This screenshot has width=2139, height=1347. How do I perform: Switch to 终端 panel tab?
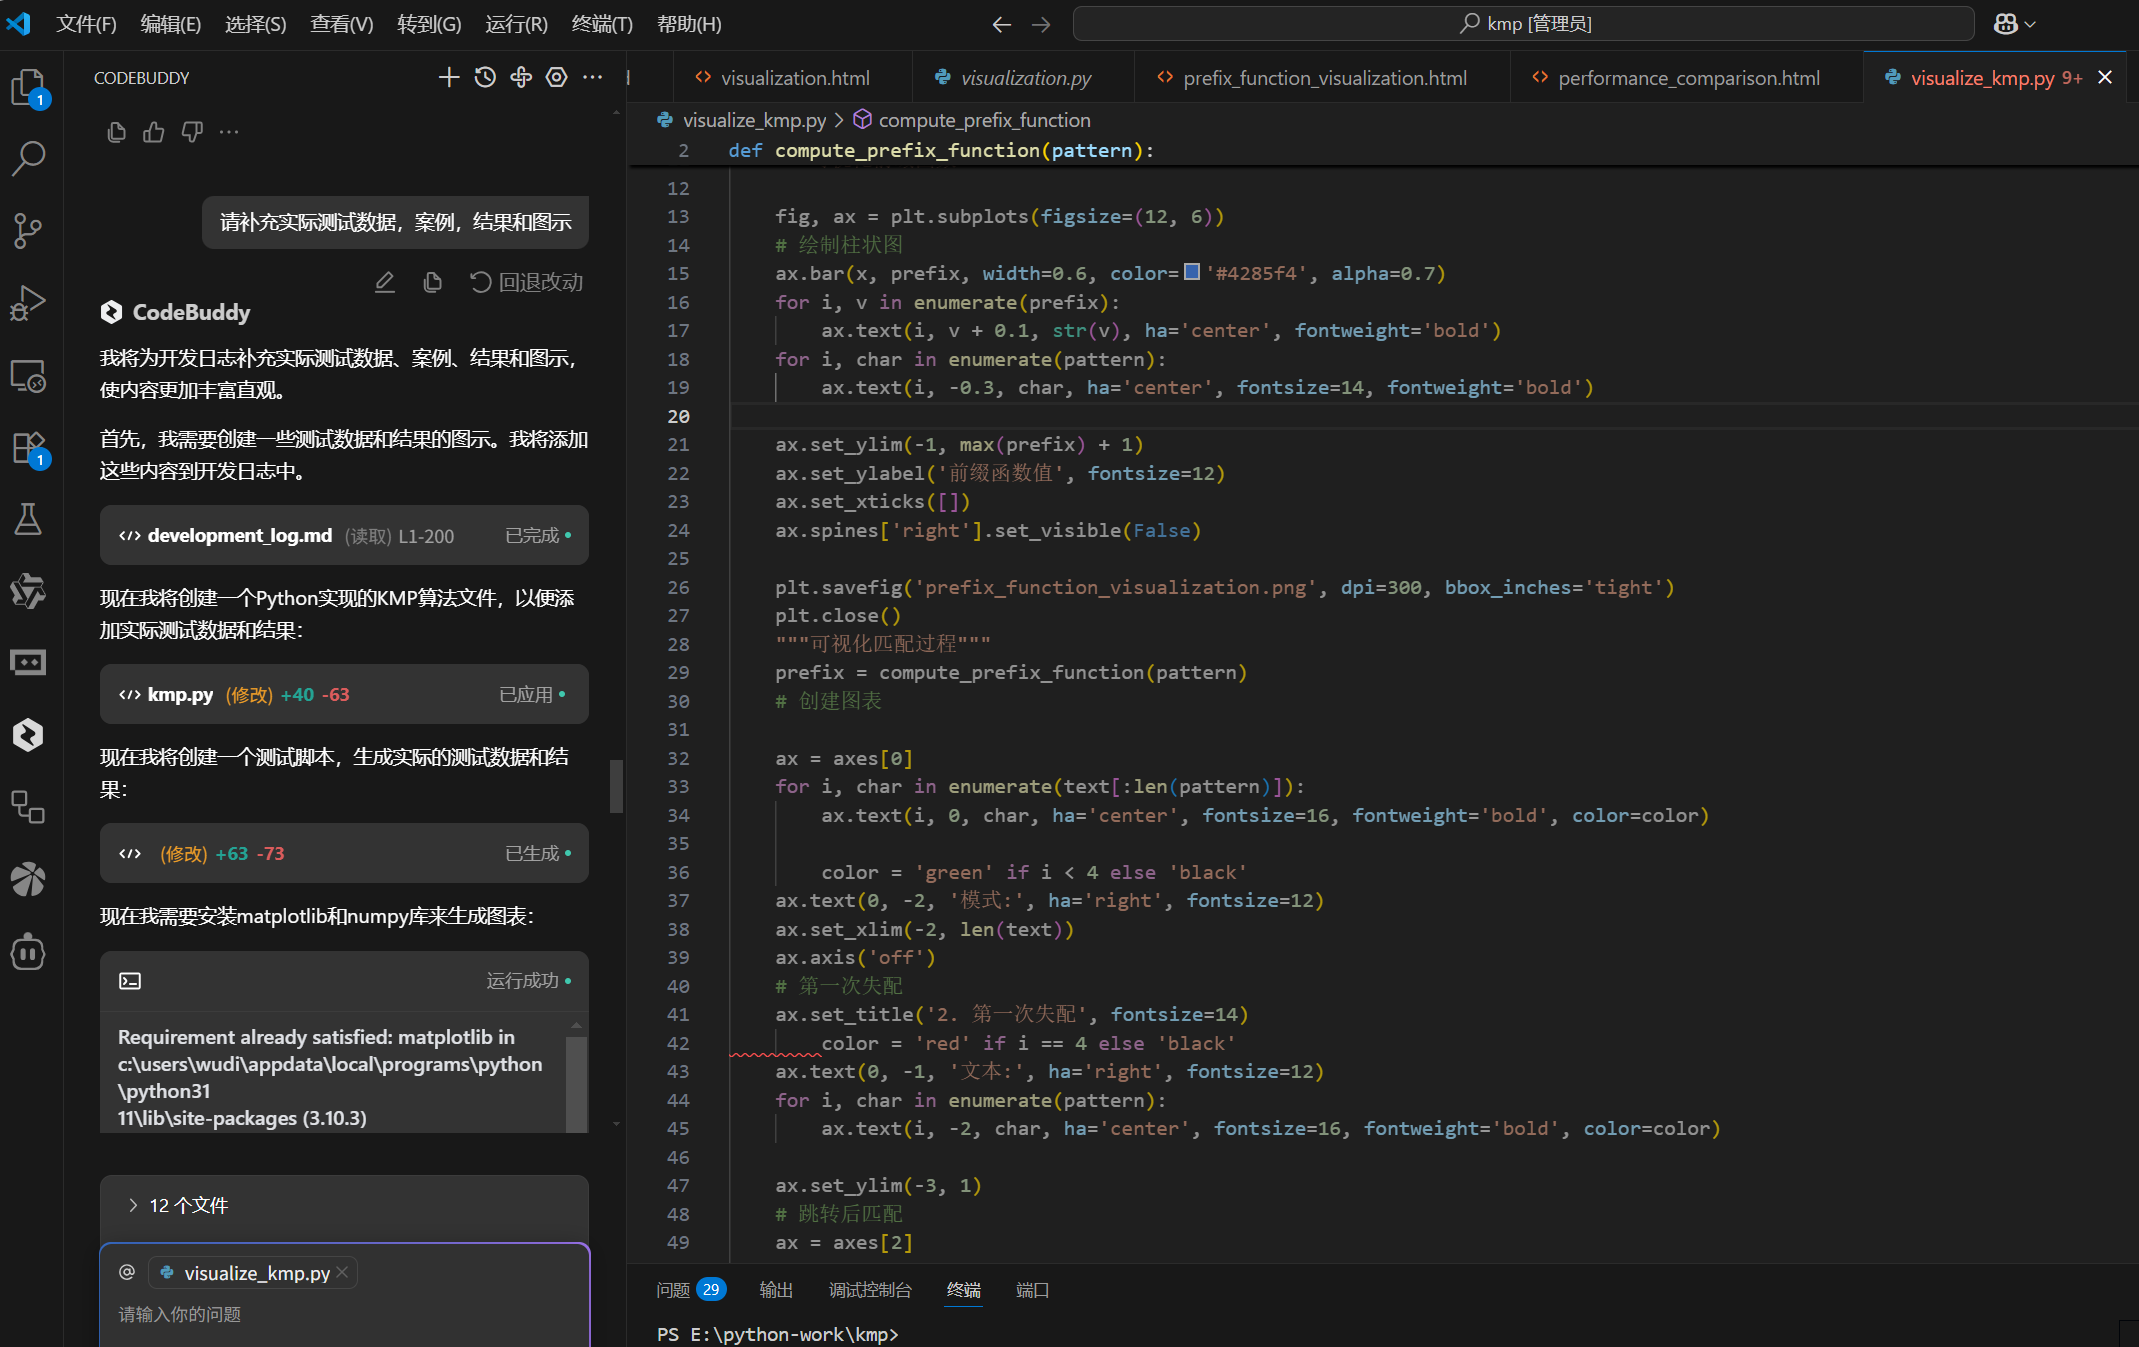tap(964, 1290)
